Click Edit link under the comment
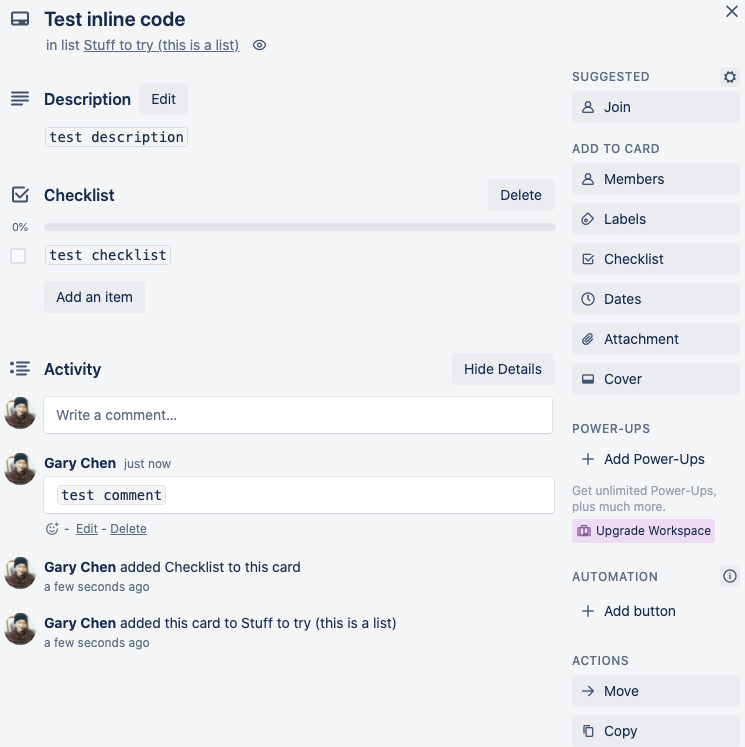Viewport: 745px width, 747px height. coord(87,529)
